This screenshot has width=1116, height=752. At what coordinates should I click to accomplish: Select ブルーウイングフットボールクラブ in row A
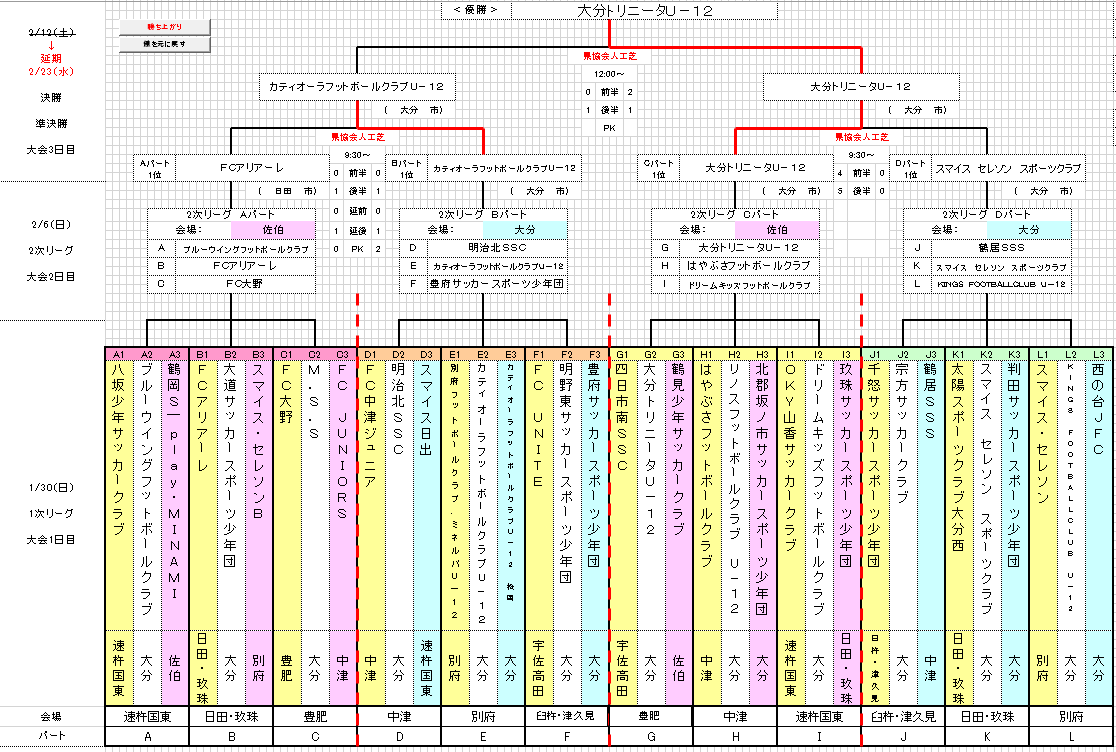[x=246, y=248]
